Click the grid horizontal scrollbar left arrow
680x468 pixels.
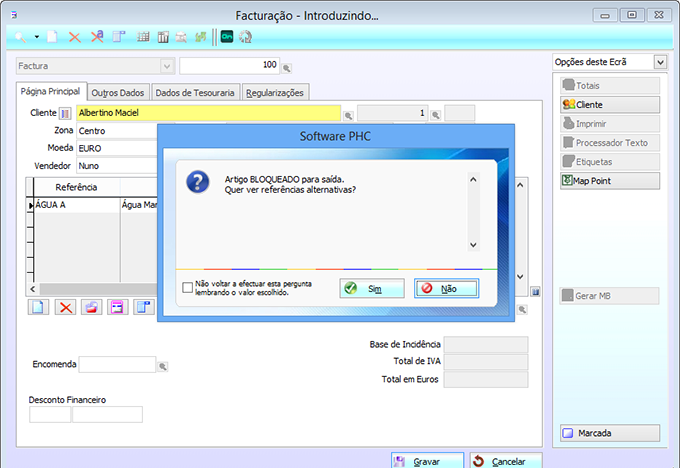[x=33, y=289]
